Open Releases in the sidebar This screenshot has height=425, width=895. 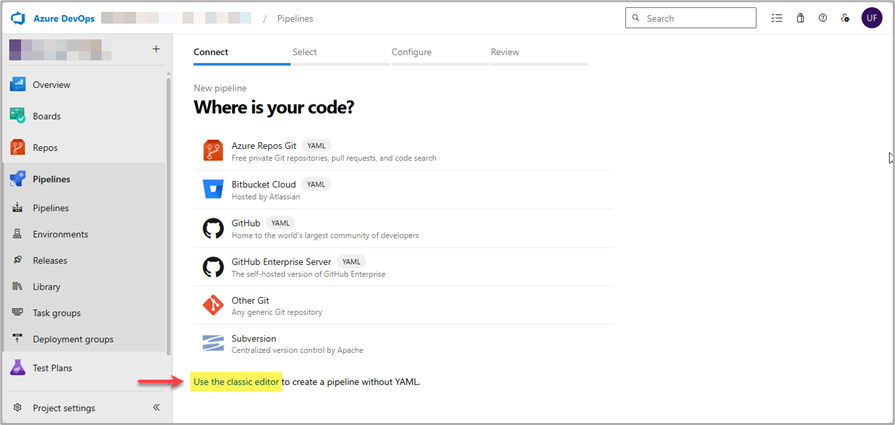point(50,260)
